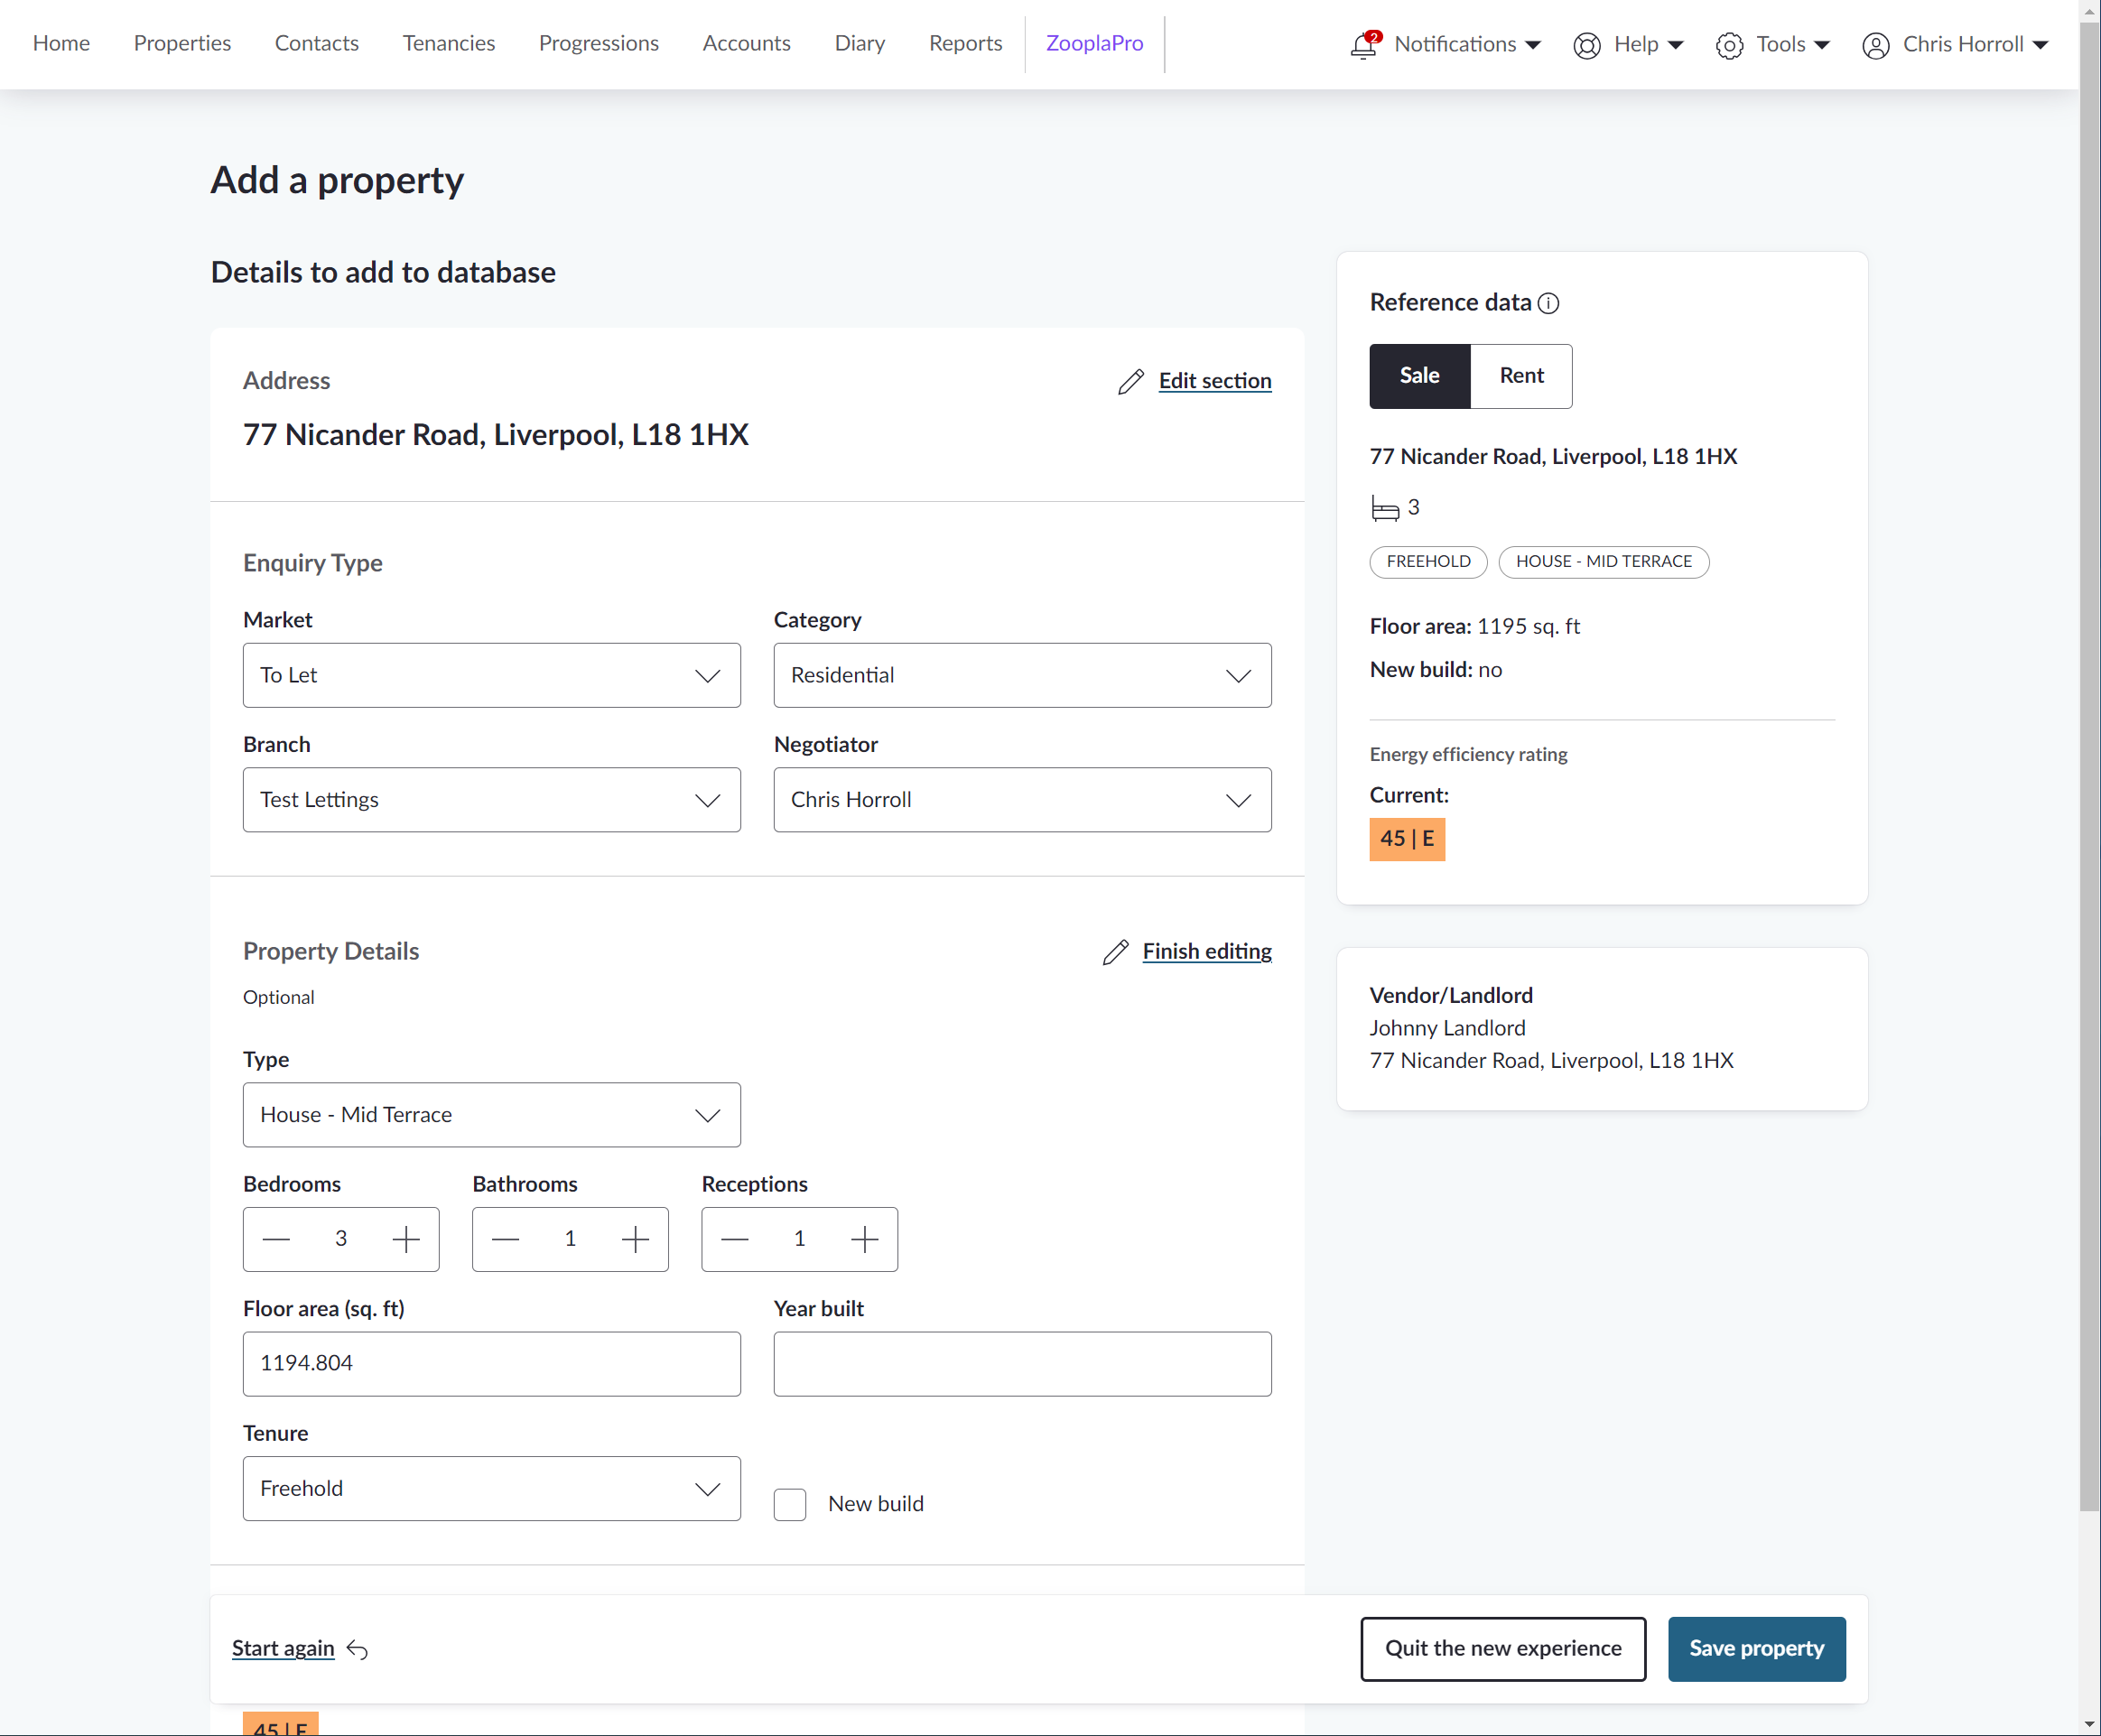Image resolution: width=2101 pixels, height=1736 pixels.
Task: Open the ZooplaPro tab
Action: [1095, 43]
